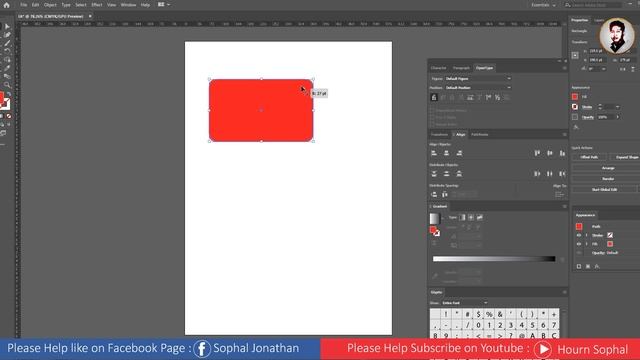
Task: Click the red rounded rectangle on artboard
Action: 261,110
